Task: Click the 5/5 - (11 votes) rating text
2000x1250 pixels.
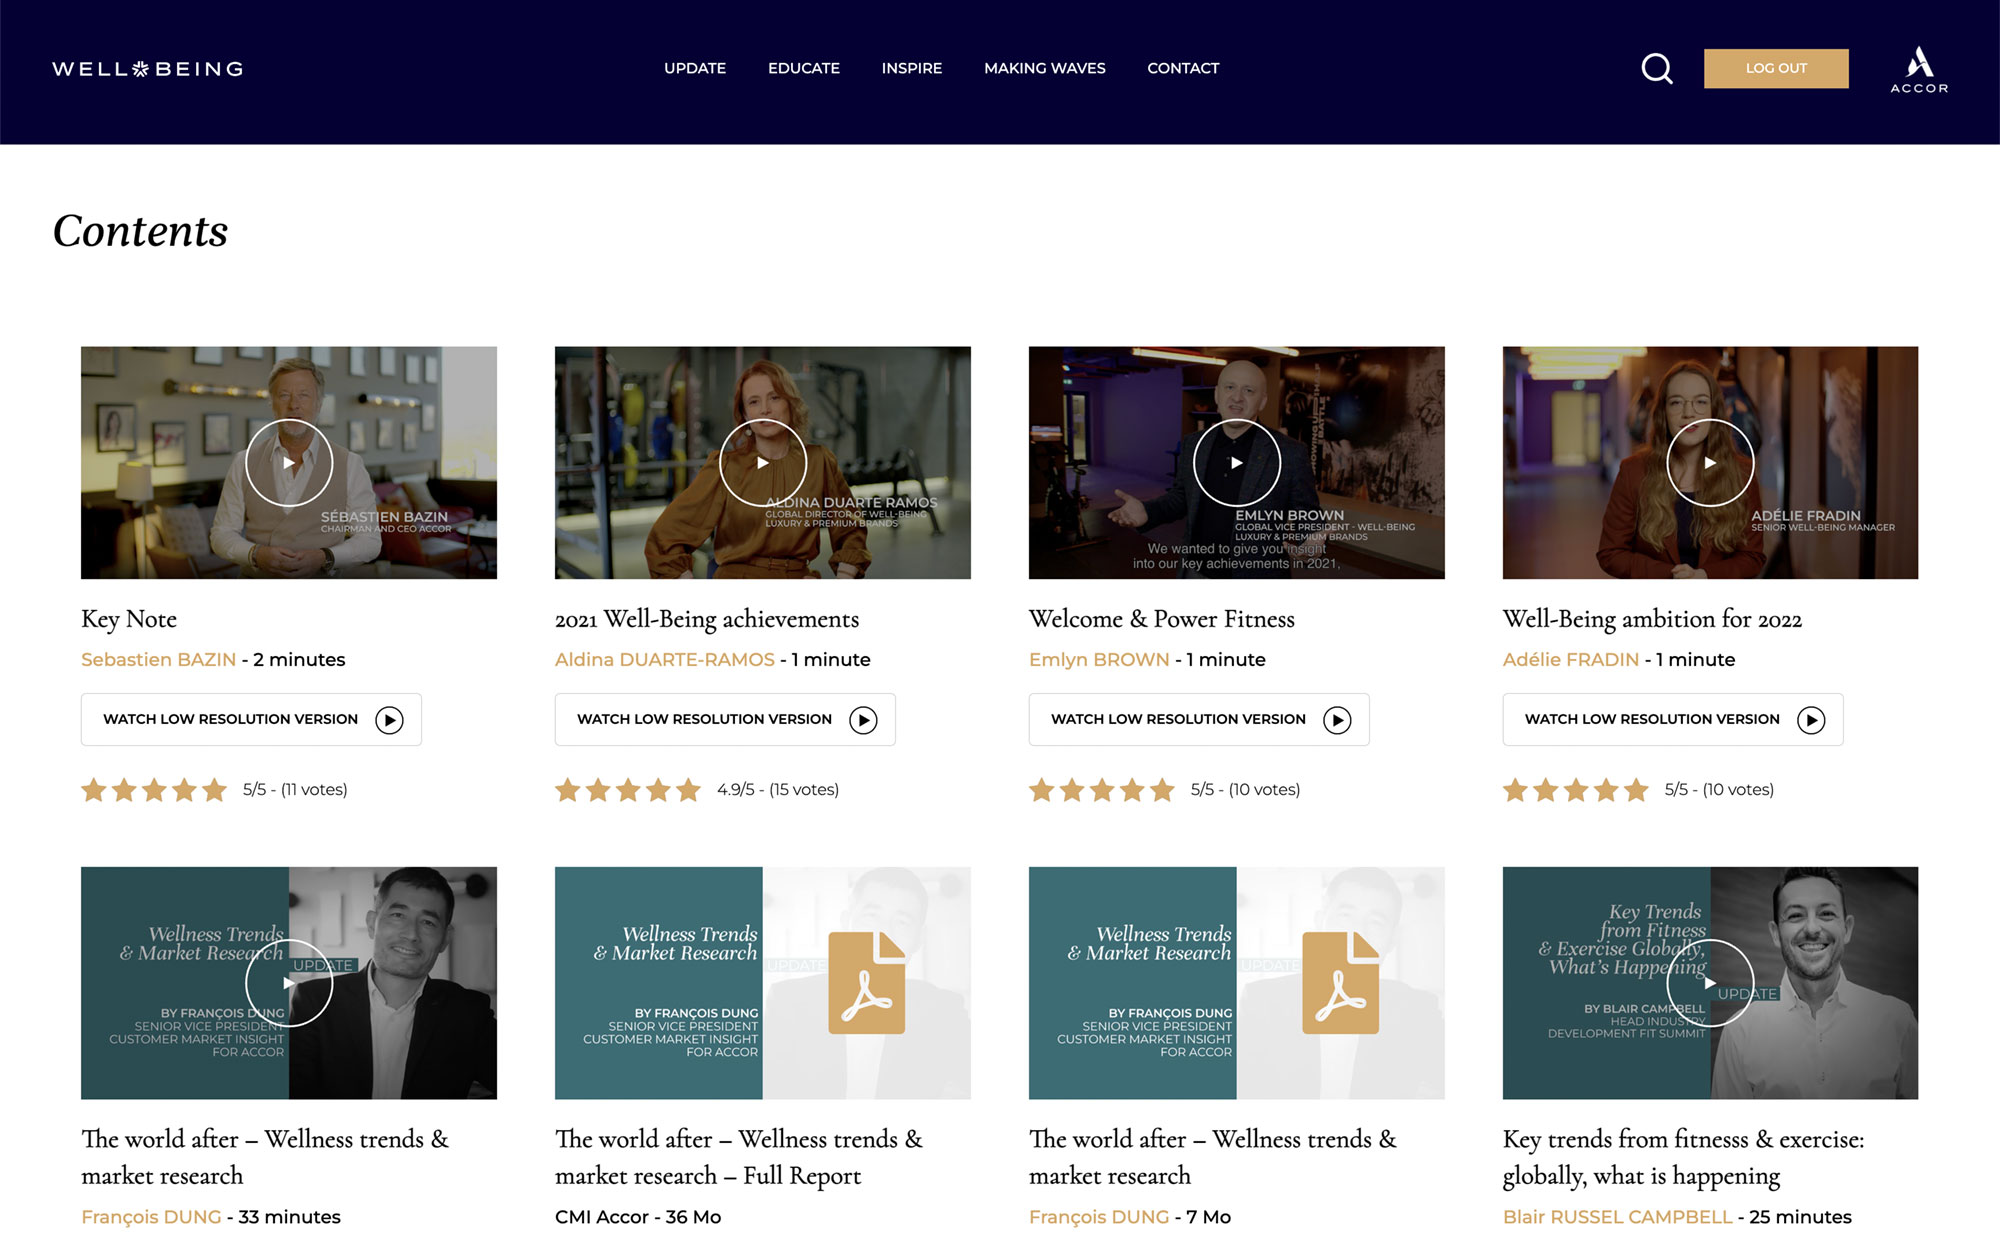Action: click(x=295, y=790)
